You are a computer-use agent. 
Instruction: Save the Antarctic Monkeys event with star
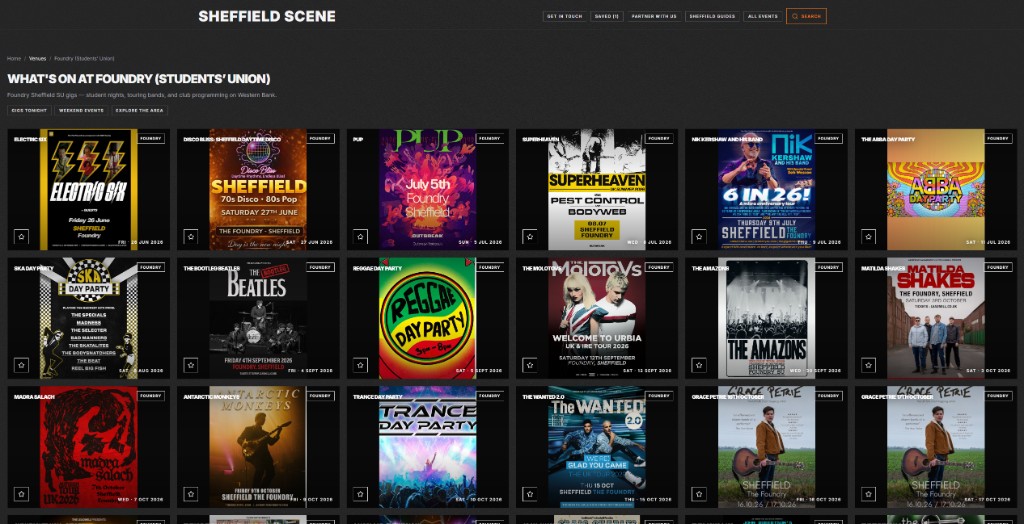point(191,494)
